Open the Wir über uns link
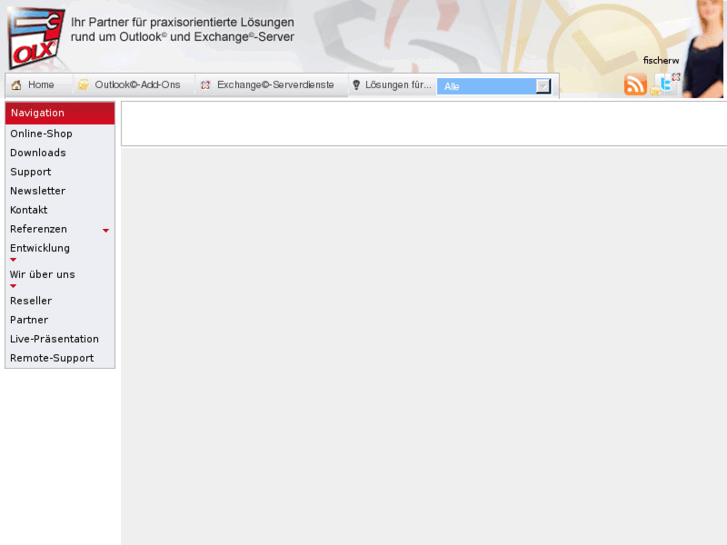The width and height of the screenshot is (727, 545). coord(42,274)
